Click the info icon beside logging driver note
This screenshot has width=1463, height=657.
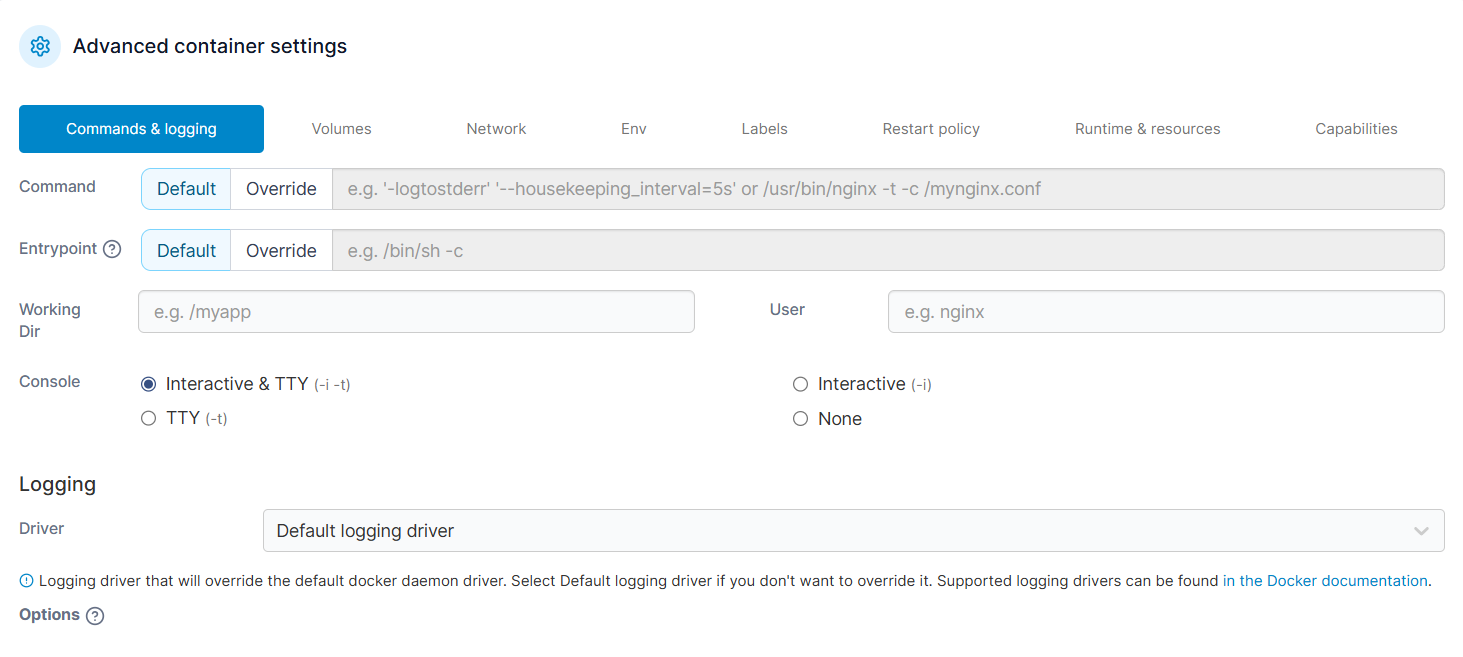[x=26, y=580]
